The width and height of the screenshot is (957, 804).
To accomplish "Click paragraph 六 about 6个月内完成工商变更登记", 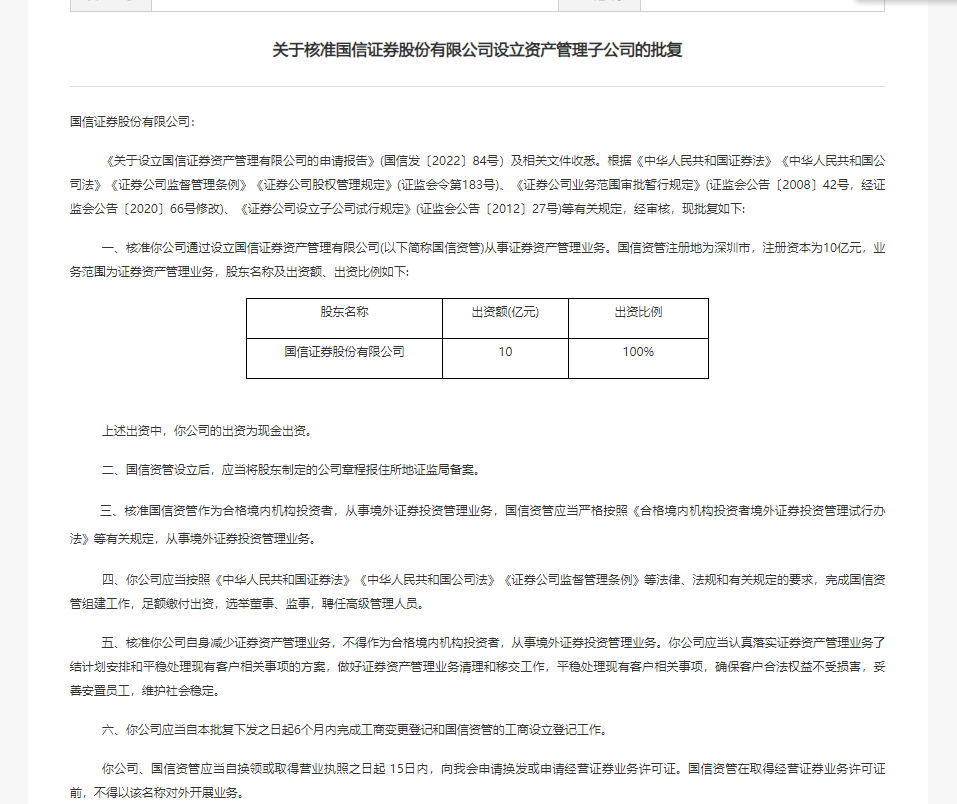I will (x=356, y=730).
